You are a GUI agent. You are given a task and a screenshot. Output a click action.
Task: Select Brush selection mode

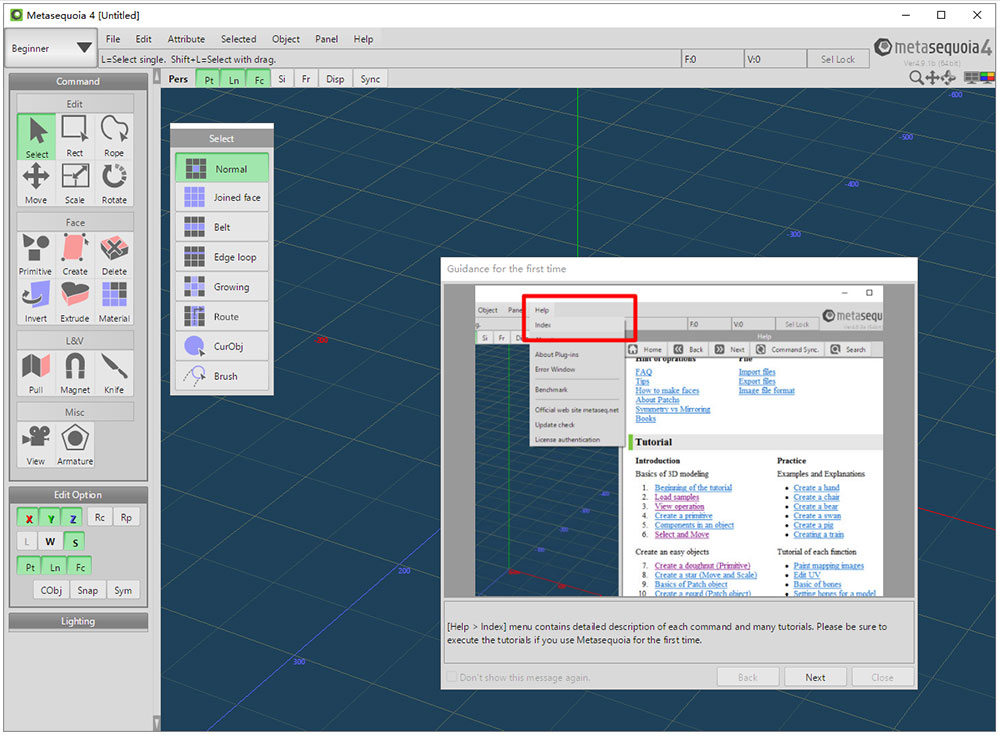tap(222, 376)
